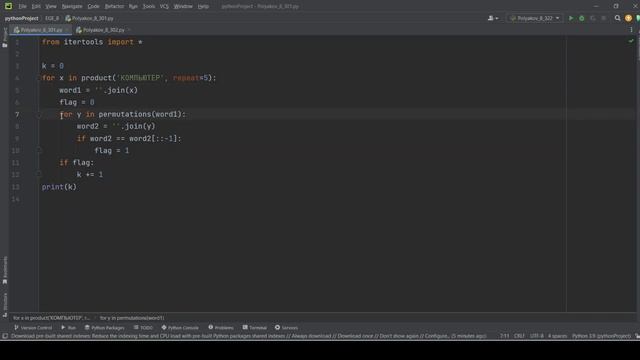Click the fold end marker at line 12

point(40,175)
